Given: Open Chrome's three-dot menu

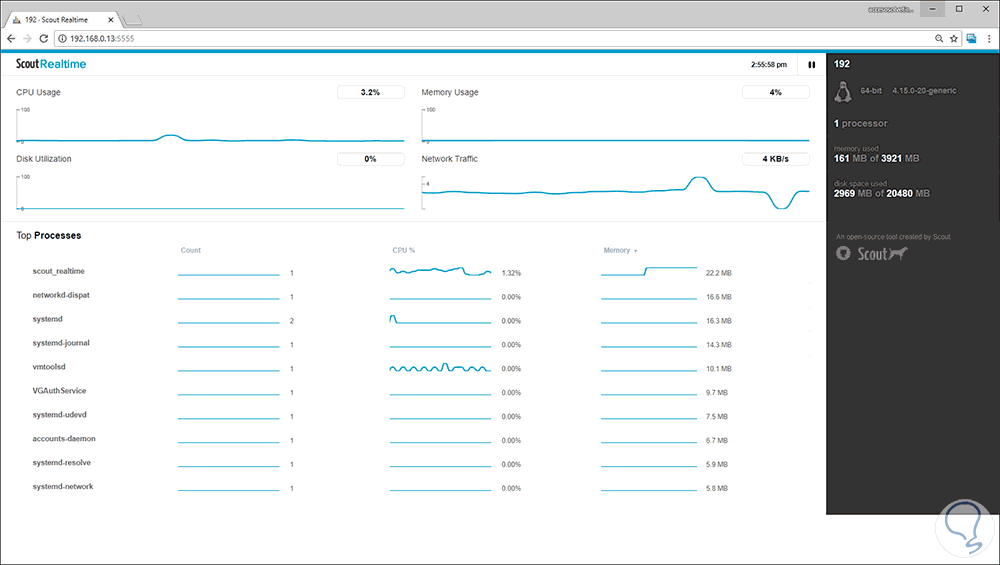Looking at the screenshot, I should tap(989, 38).
